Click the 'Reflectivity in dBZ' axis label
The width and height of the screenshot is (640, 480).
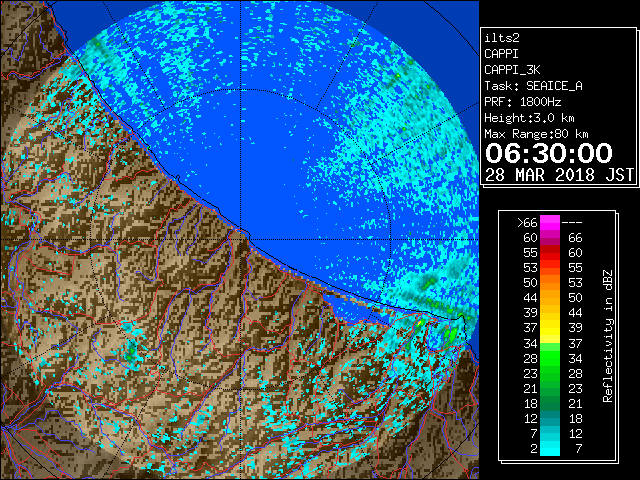click(608, 336)
